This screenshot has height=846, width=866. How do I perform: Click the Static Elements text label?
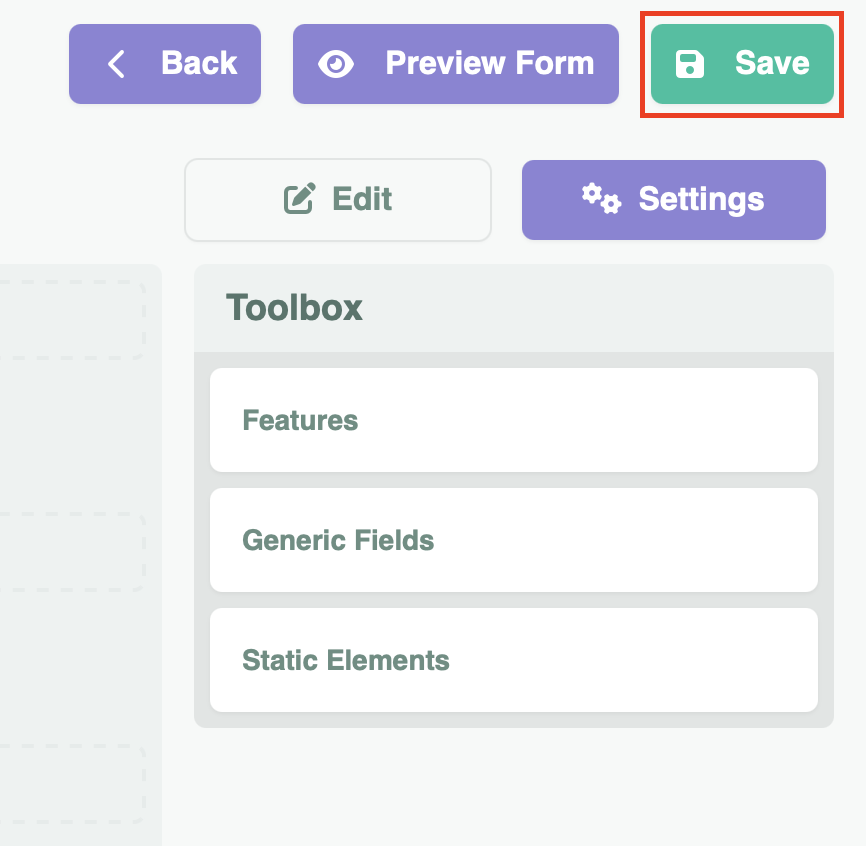(346, 661)
